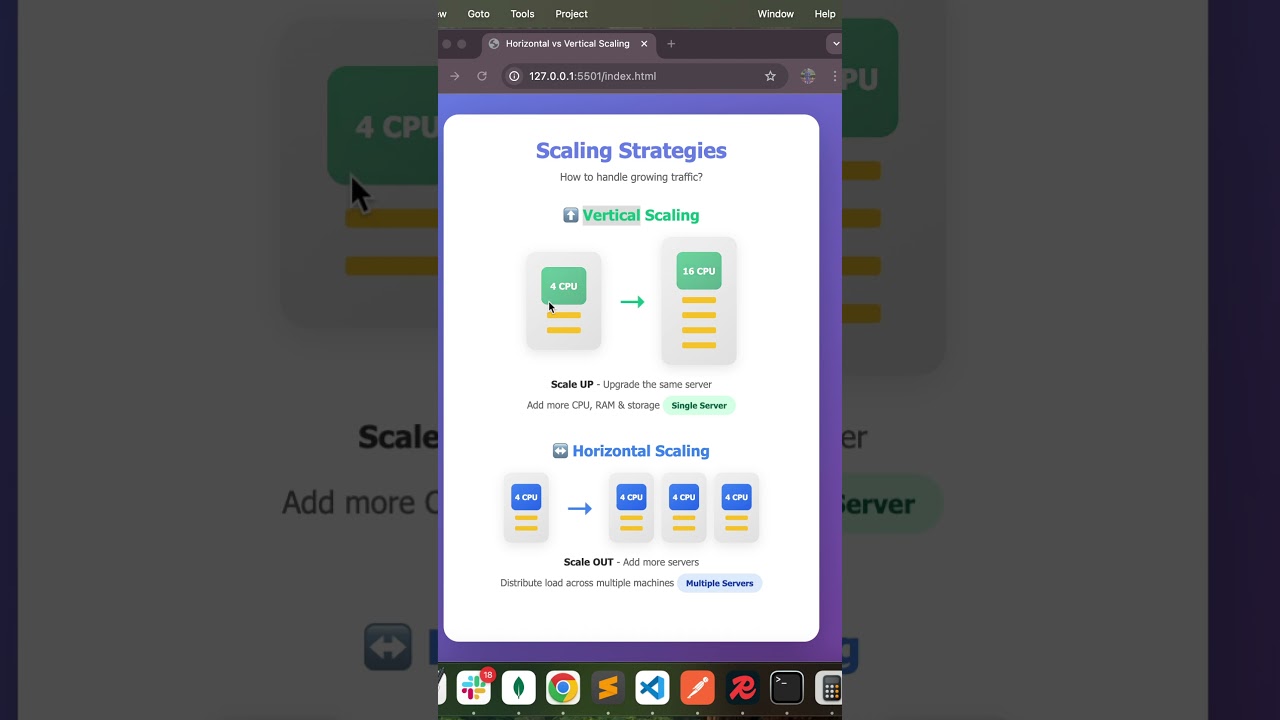Click the Horizontal Scaling heading
The height and width of the screenshot is (720, 1280).
641,451
